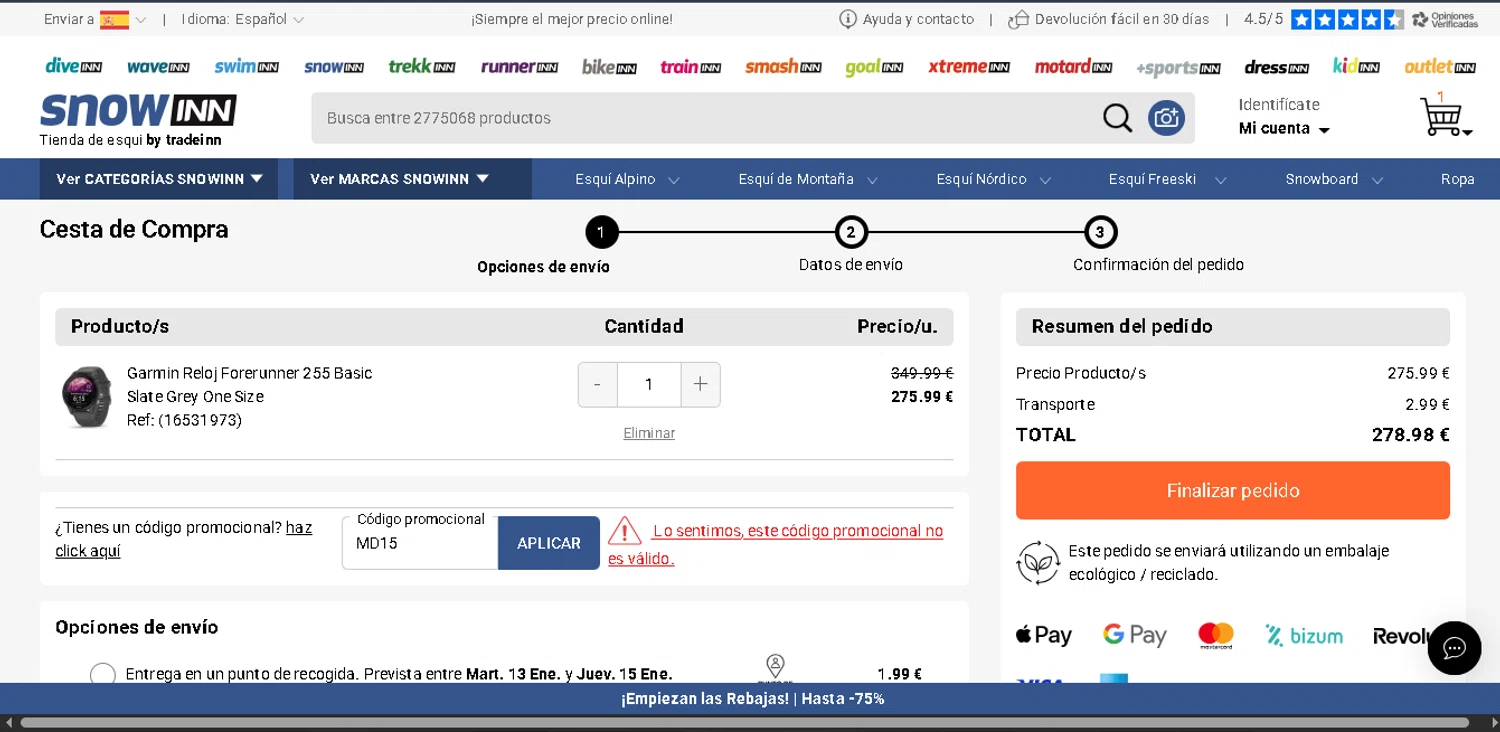This screenshot has height=732, width=1500.
Task: Click the motardinn store logo
Action: (1073, 67)
